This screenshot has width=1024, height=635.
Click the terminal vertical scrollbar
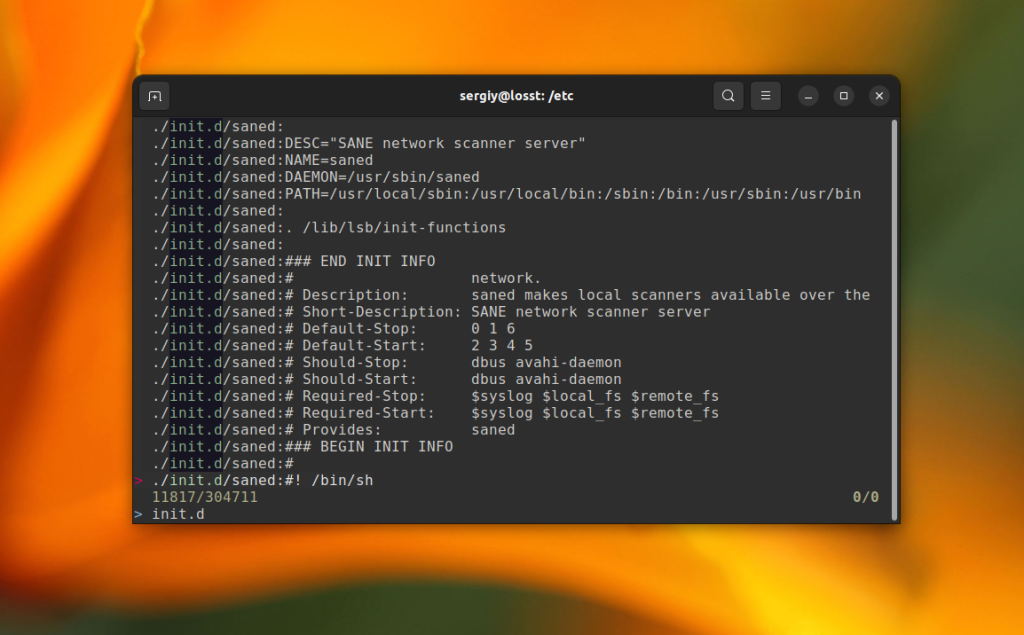(x=894, y=319)
